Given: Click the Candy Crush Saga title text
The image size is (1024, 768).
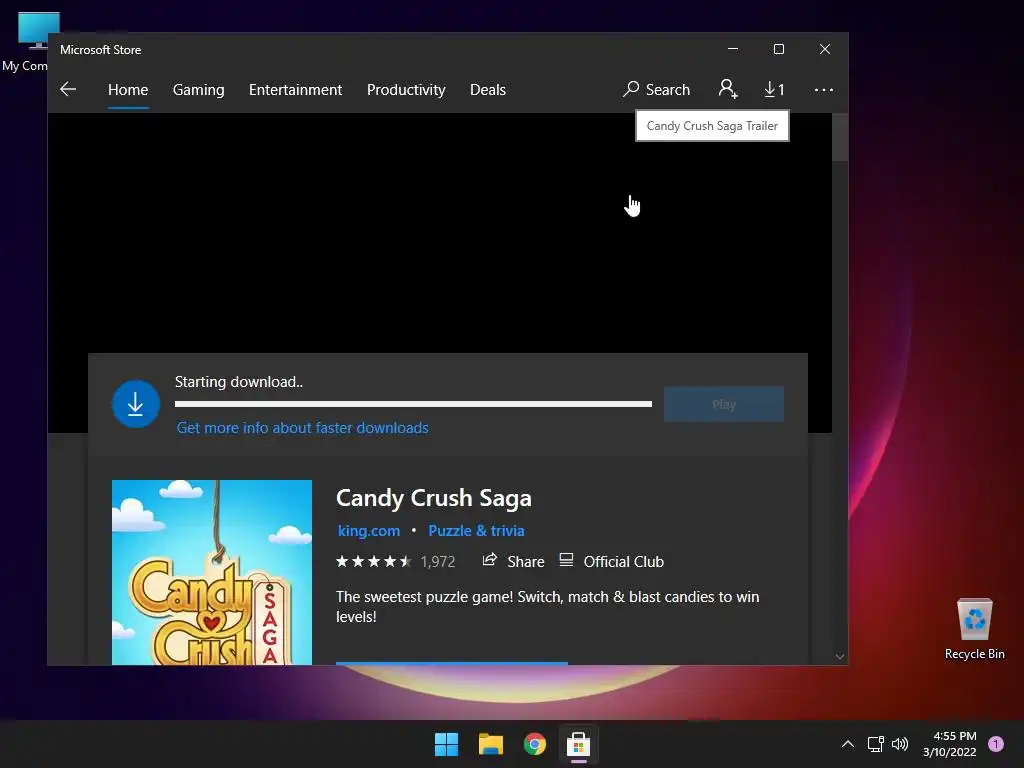Looking at the screenshot, I should [434, 498].
